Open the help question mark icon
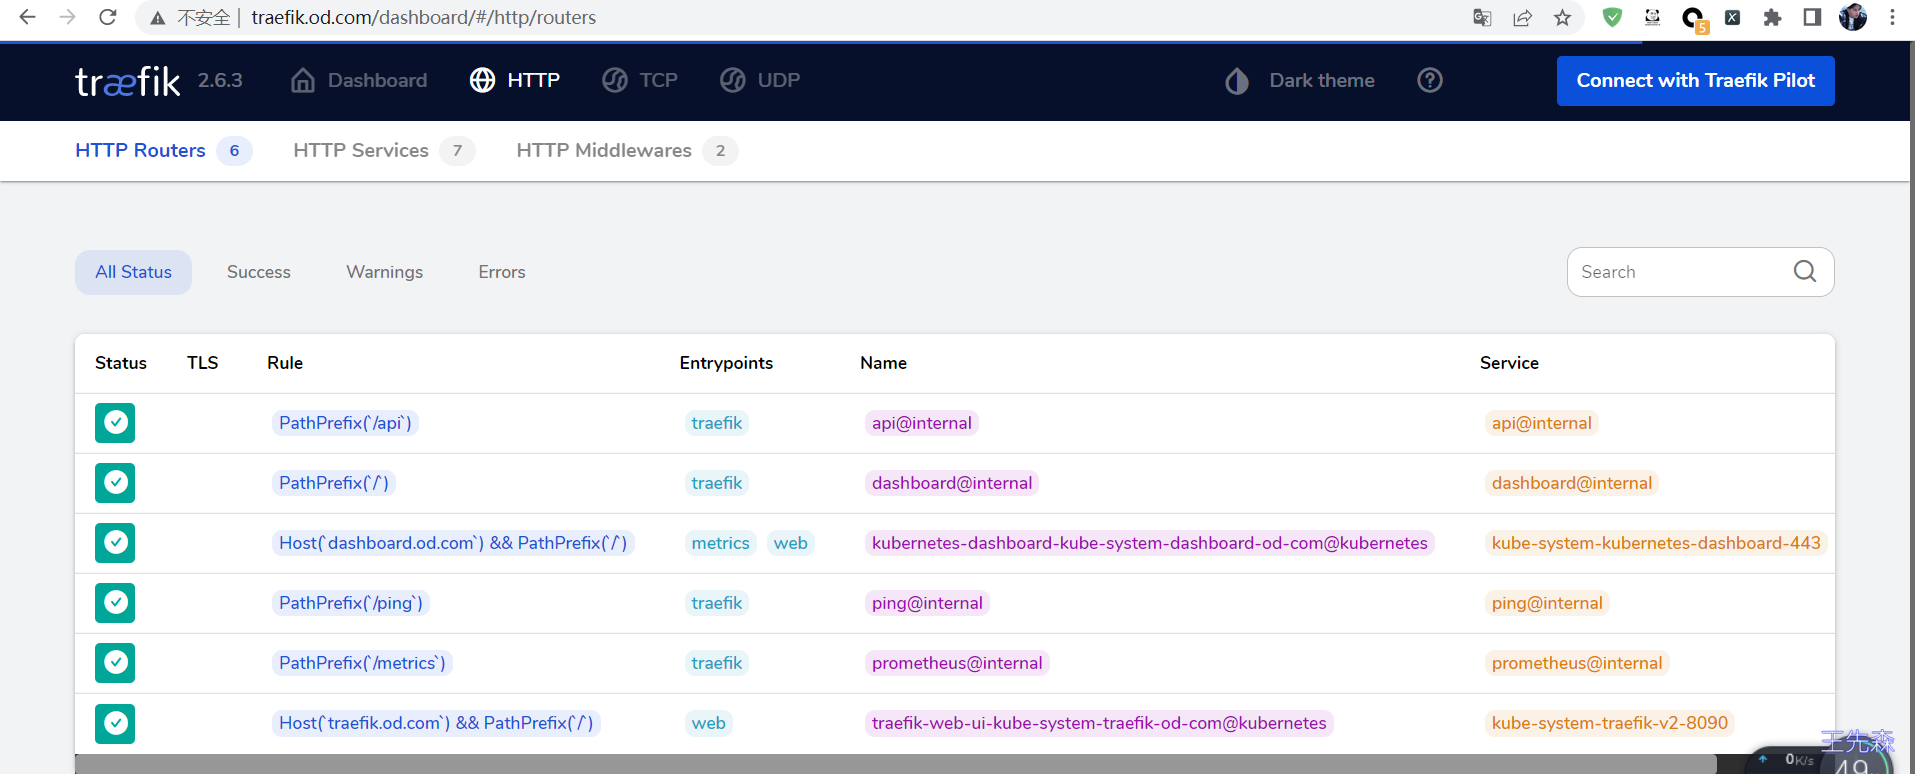Image resolution: width=1915 pixels, height=774 pixels. [1430, 80]
